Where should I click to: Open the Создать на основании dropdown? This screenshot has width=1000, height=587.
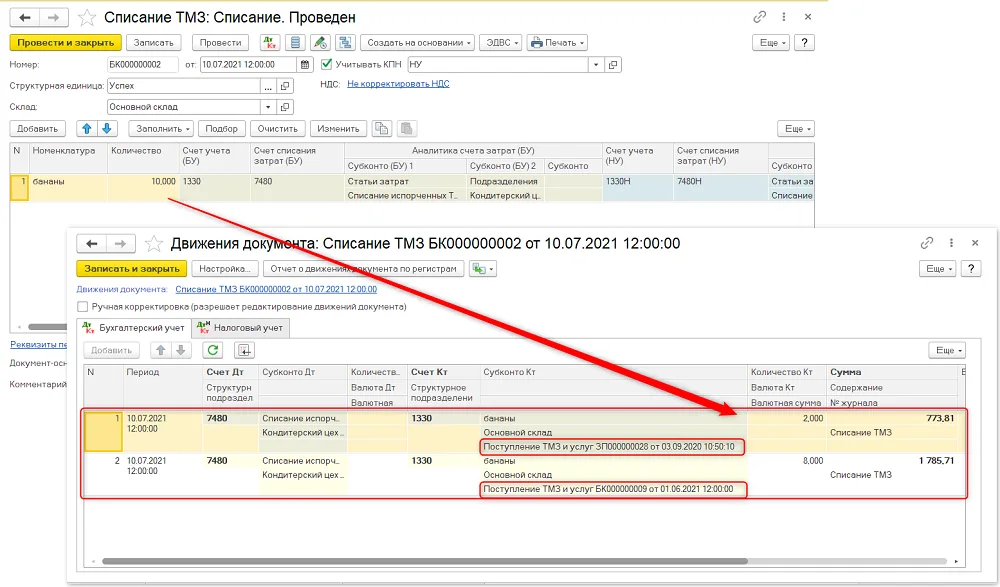[x=418, y=43]
